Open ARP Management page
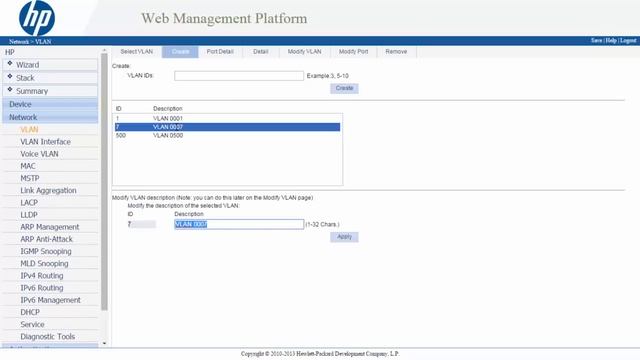 tap(50, 227)
